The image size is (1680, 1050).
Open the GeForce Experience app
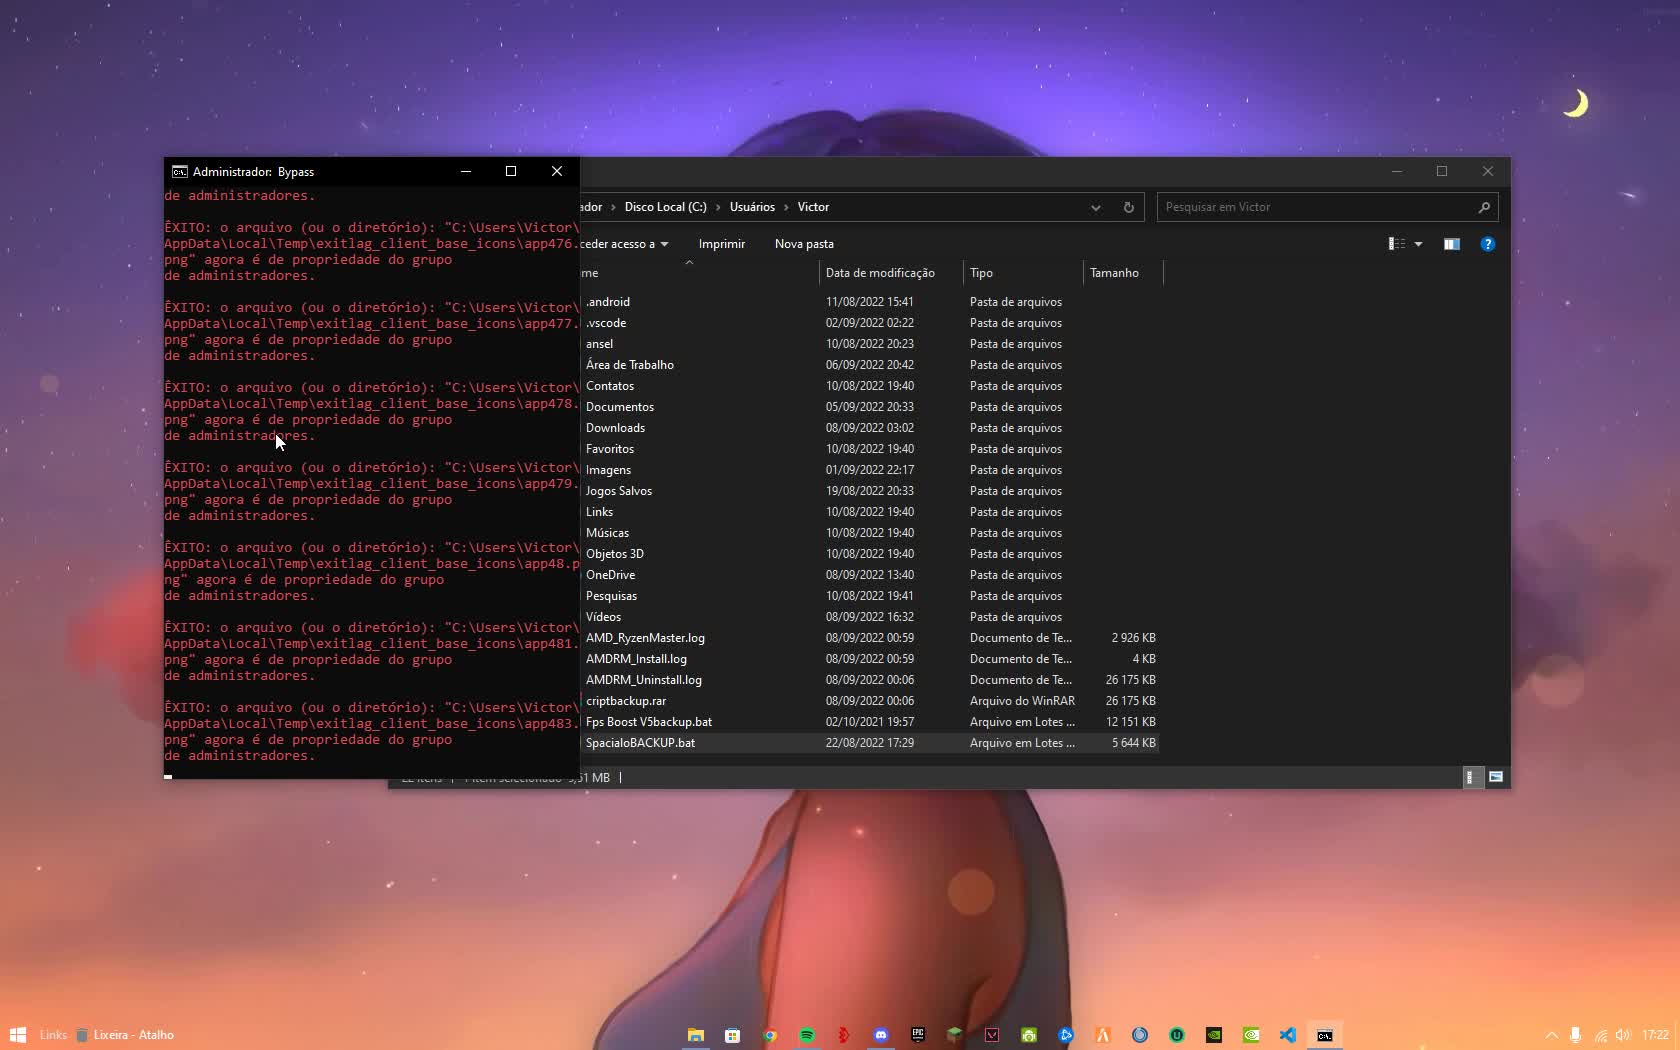click(x=1250, y=1035)
